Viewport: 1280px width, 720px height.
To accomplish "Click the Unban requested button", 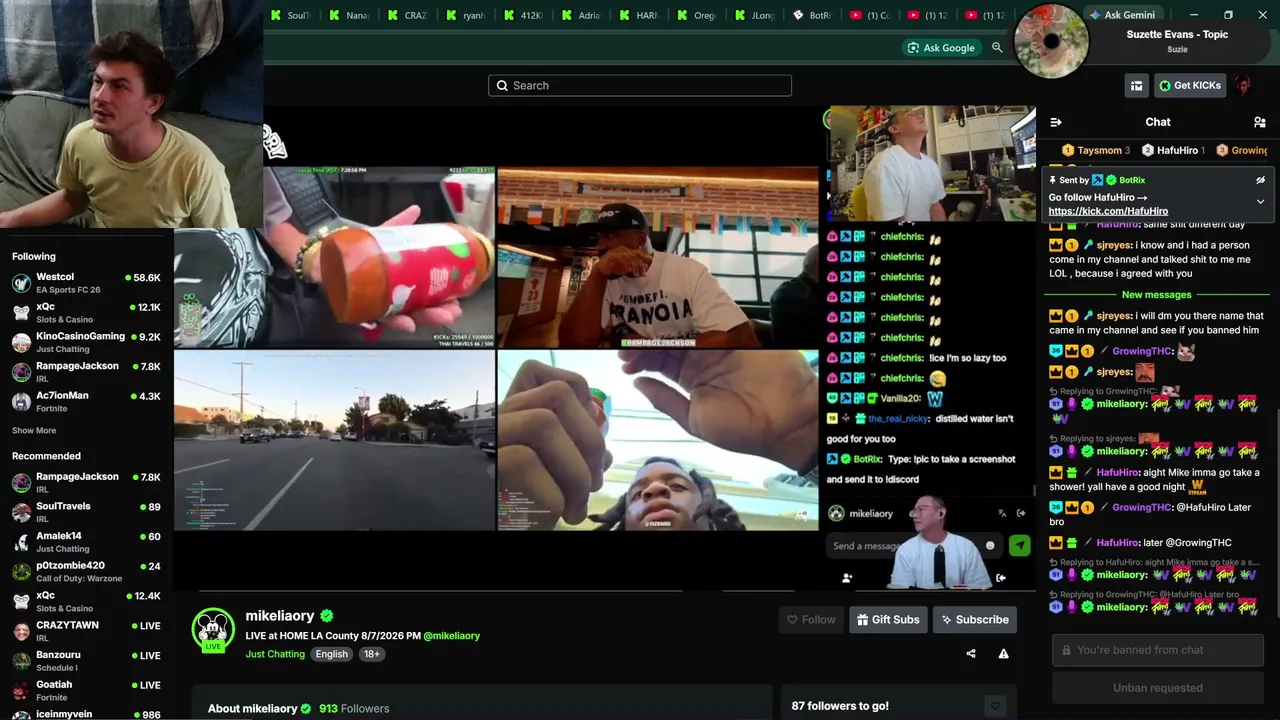I will 1158,688.
